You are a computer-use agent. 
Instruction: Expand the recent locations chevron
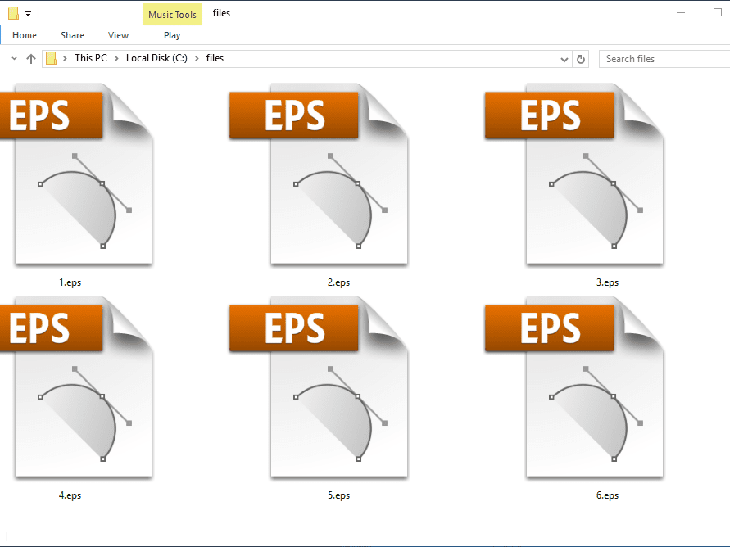(13, 59)
